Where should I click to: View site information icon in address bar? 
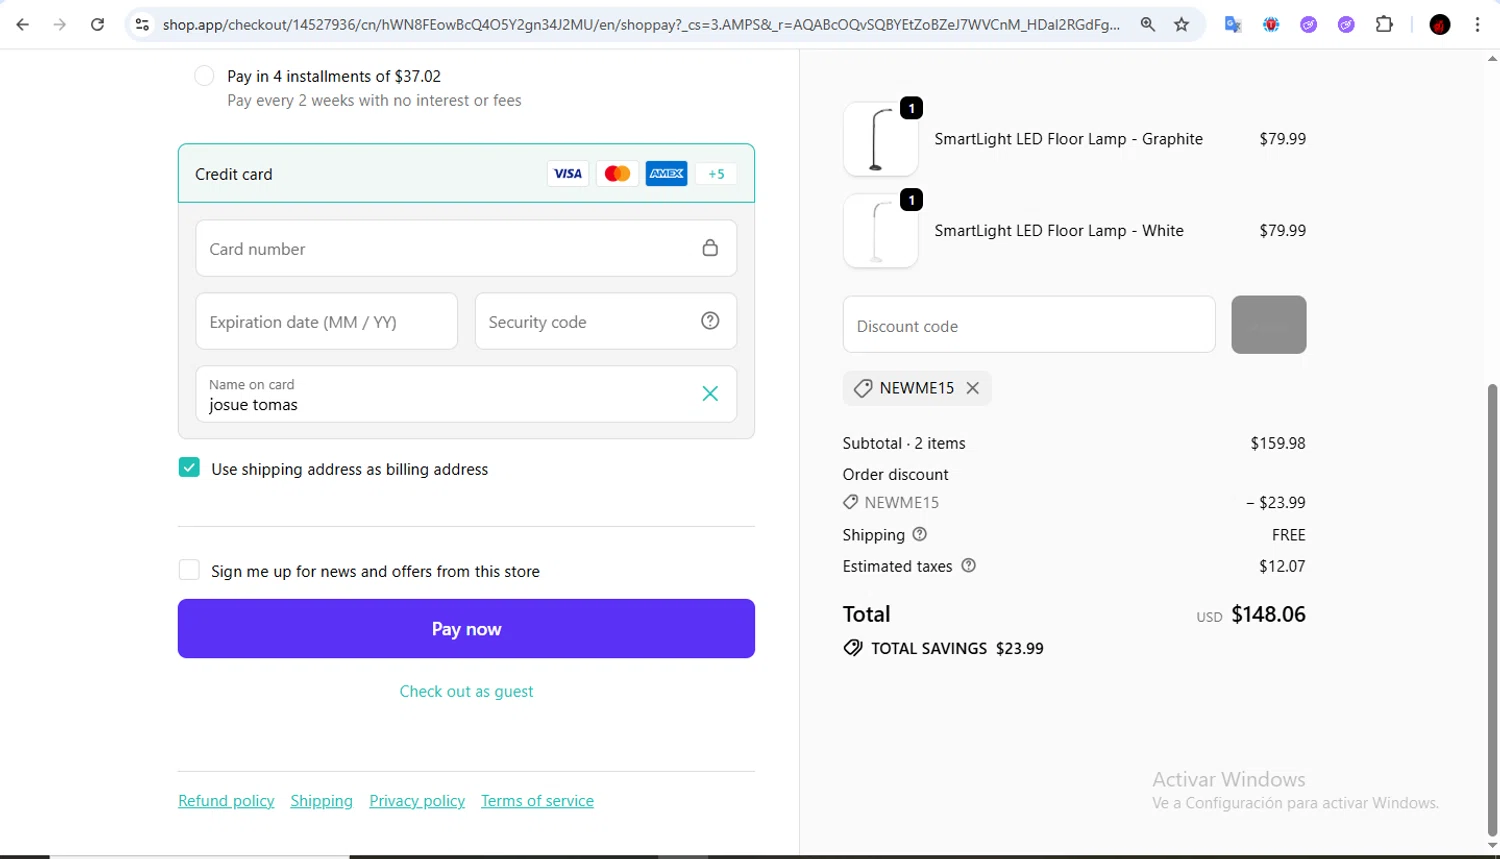142,25
